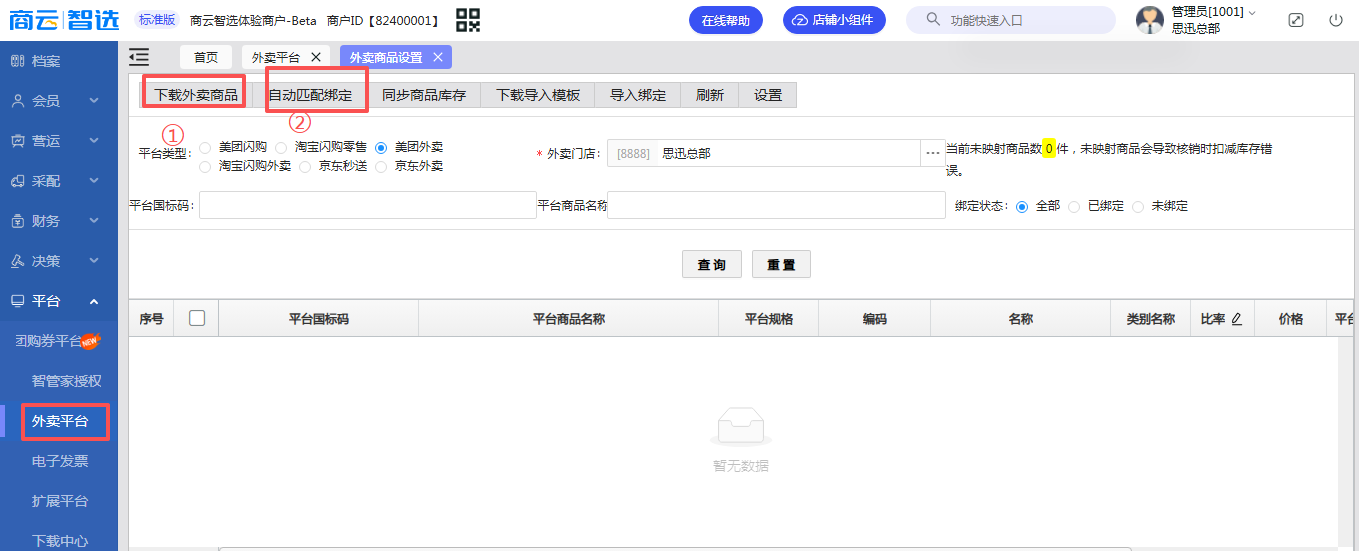Check the select-all checkbox in table header
Image resolution: width=1359 pixels, height=551 pixels.
[x=197, y=318]
